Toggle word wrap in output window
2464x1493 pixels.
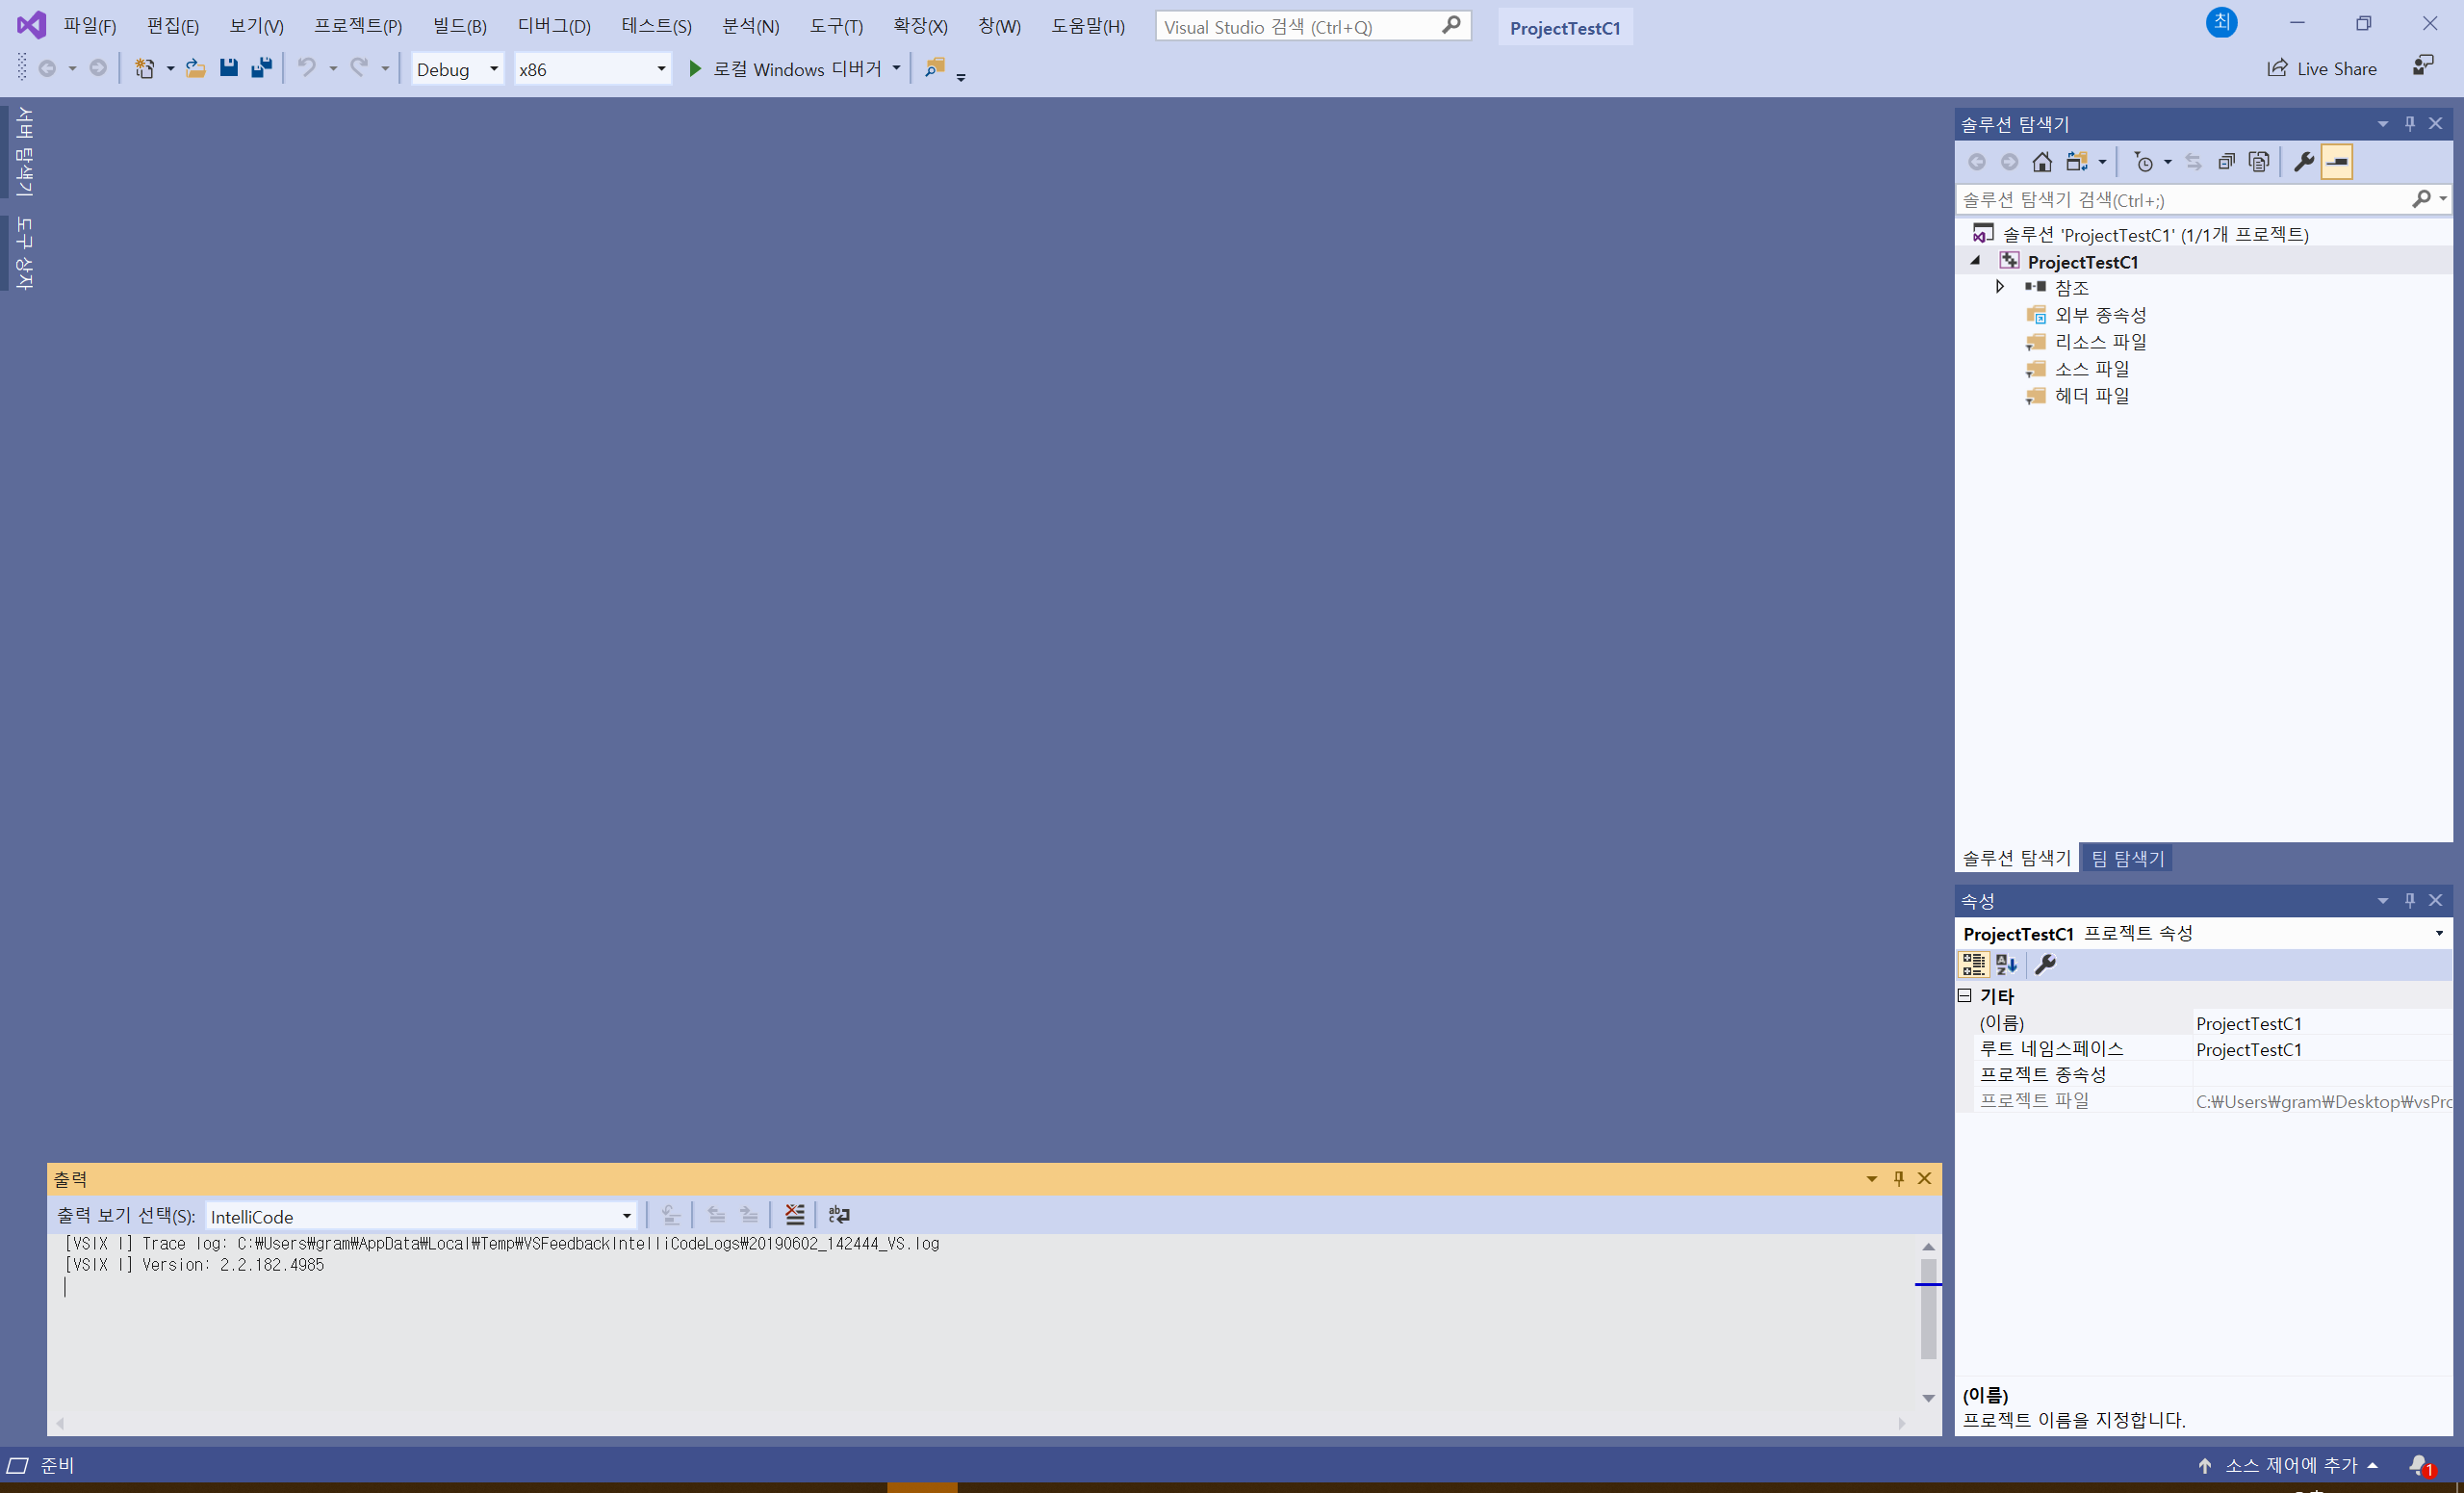tap(839, 1215)
